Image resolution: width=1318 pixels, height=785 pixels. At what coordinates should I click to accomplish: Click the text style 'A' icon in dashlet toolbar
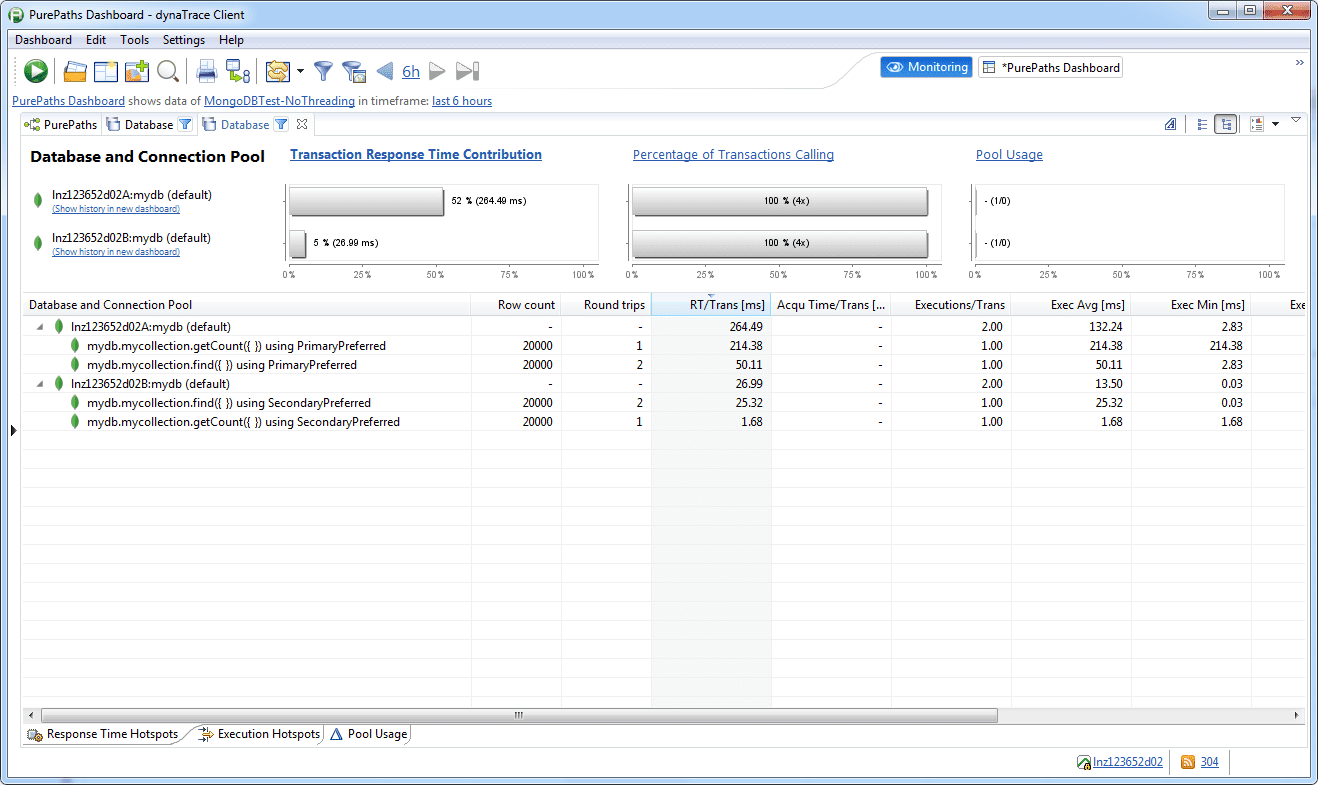pos(1171,125)
